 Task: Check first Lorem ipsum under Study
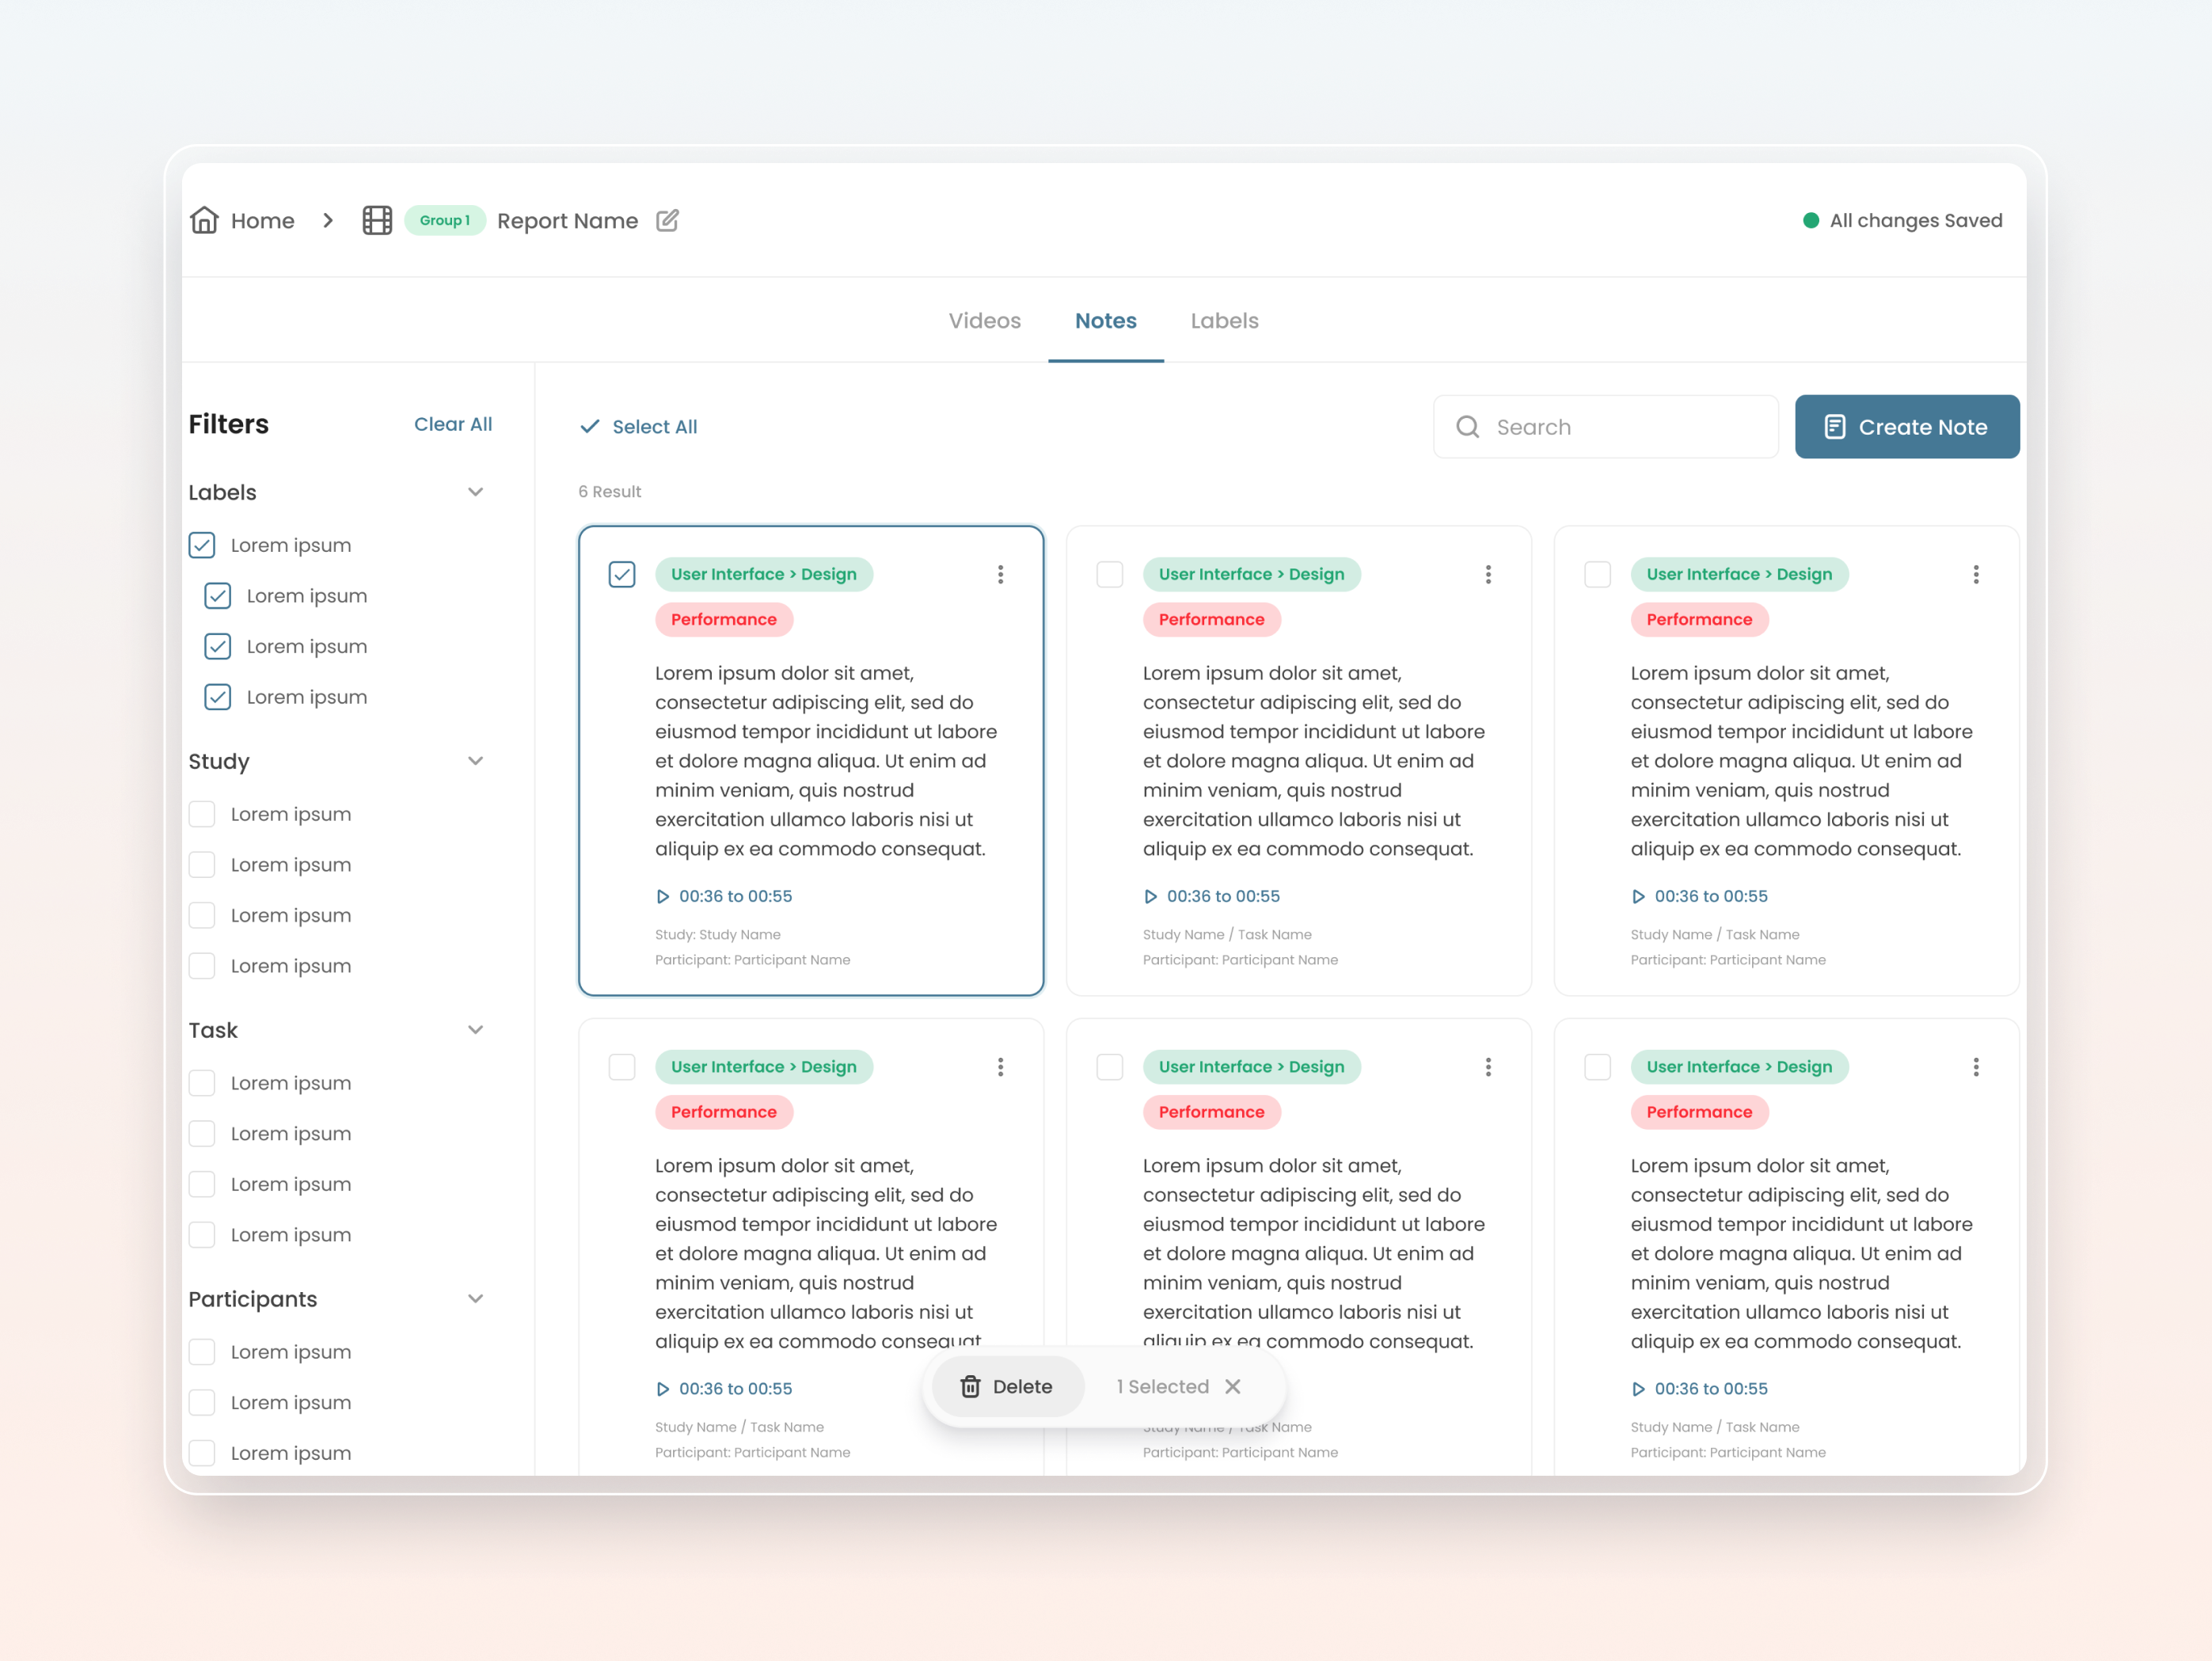202,814
